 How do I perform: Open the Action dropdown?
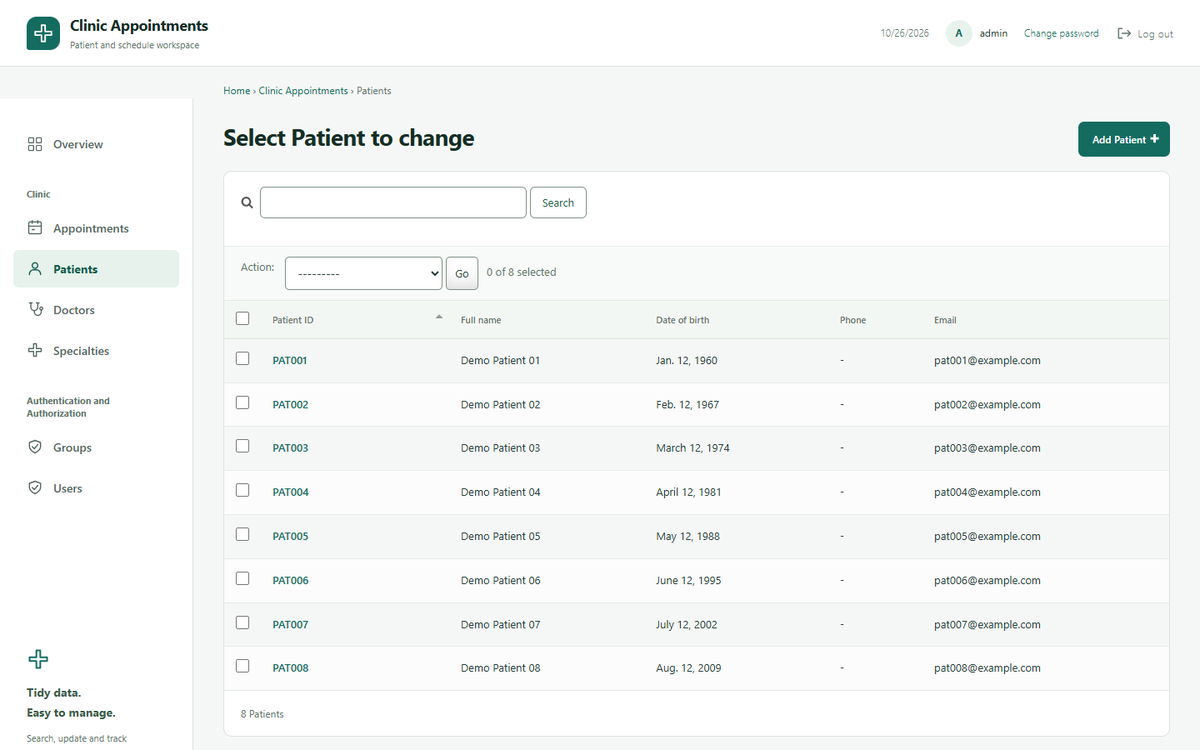[x=363, y=273]
